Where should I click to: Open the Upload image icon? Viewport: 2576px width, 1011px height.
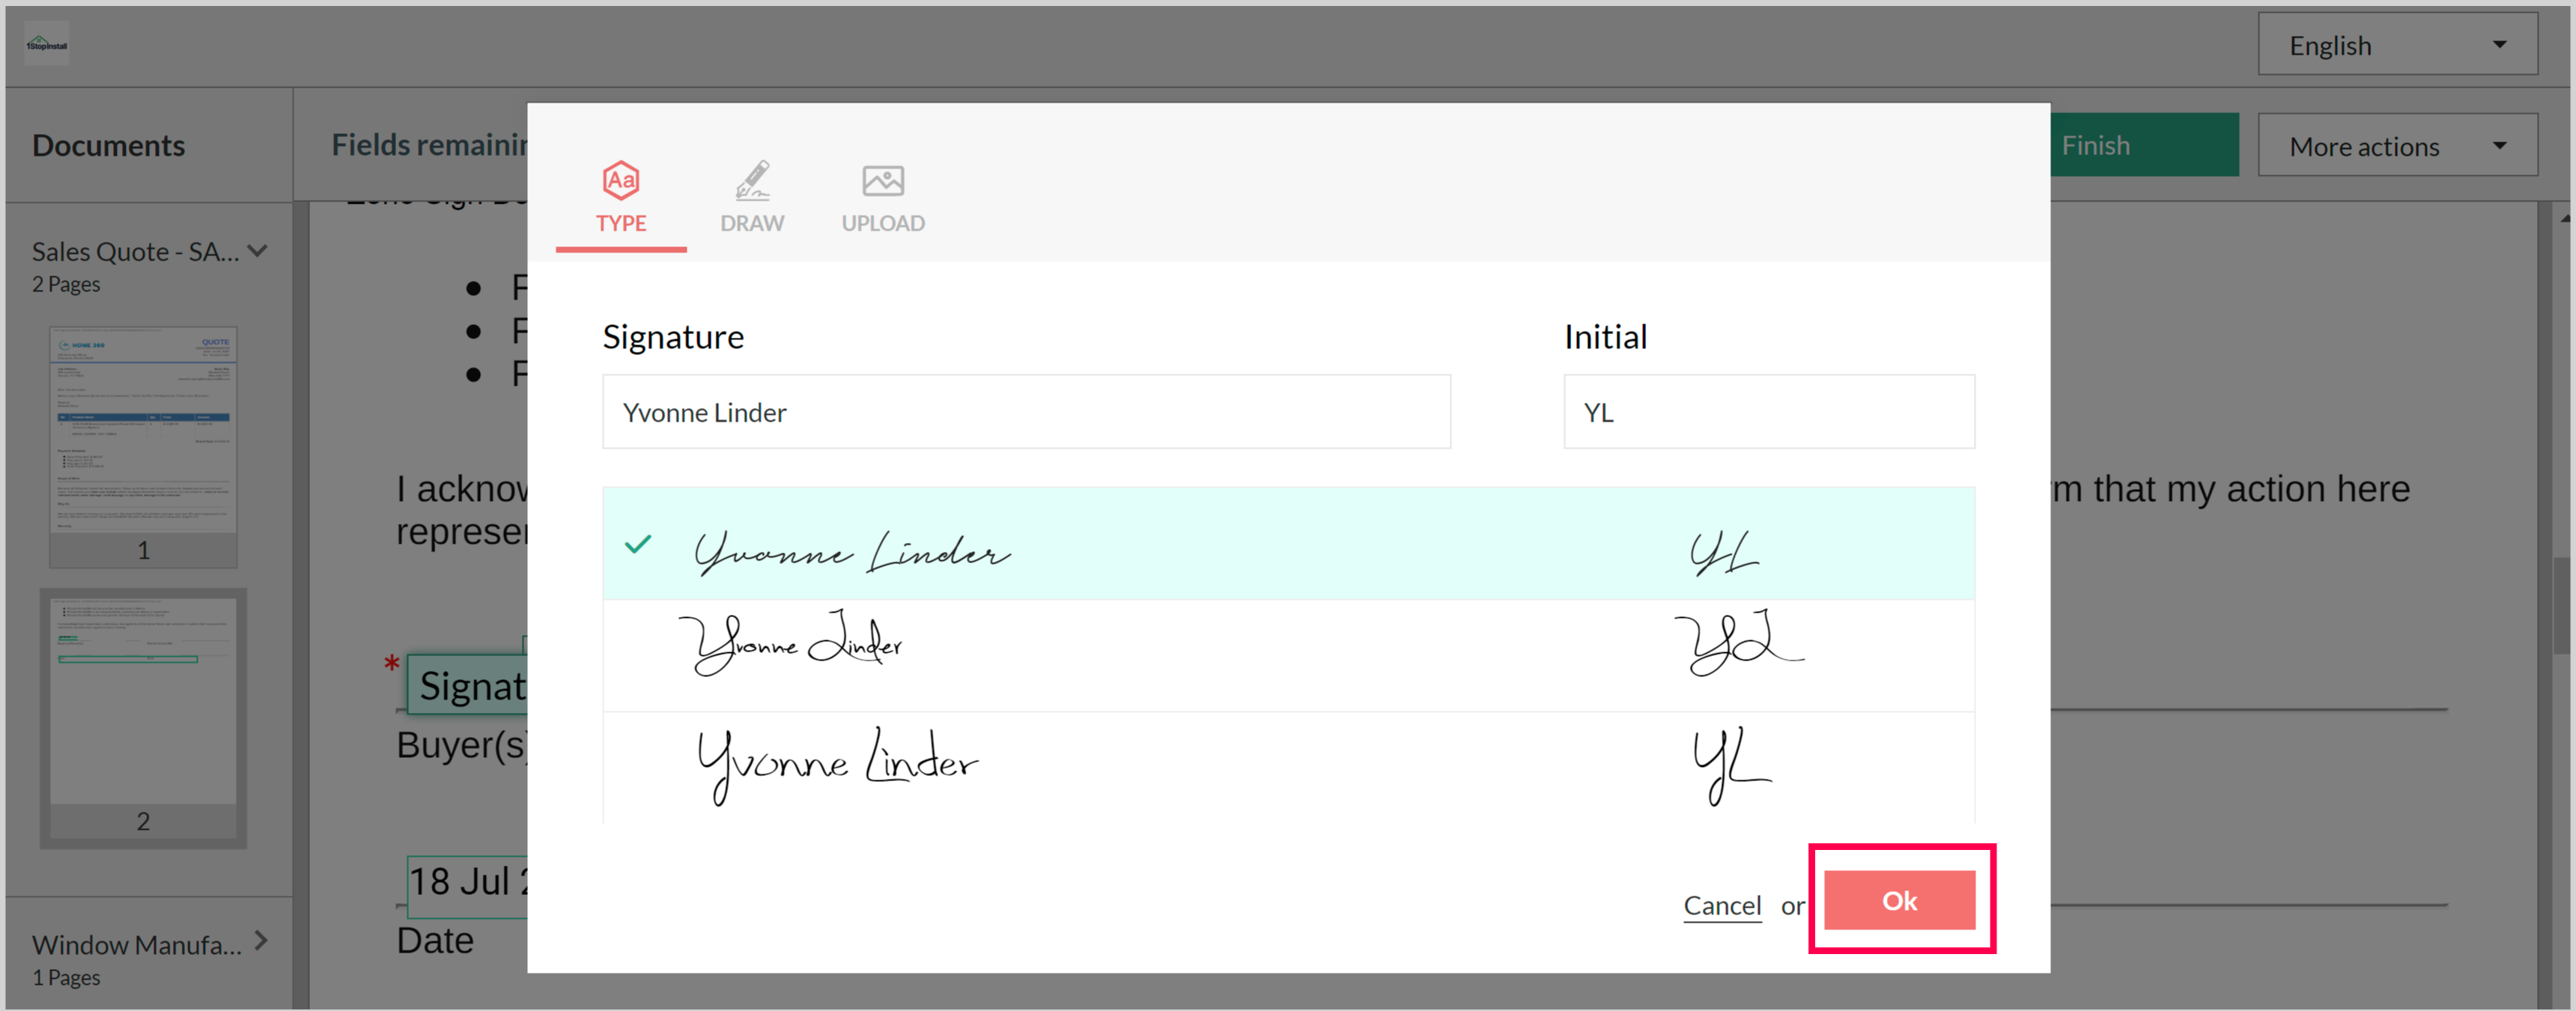882,181
